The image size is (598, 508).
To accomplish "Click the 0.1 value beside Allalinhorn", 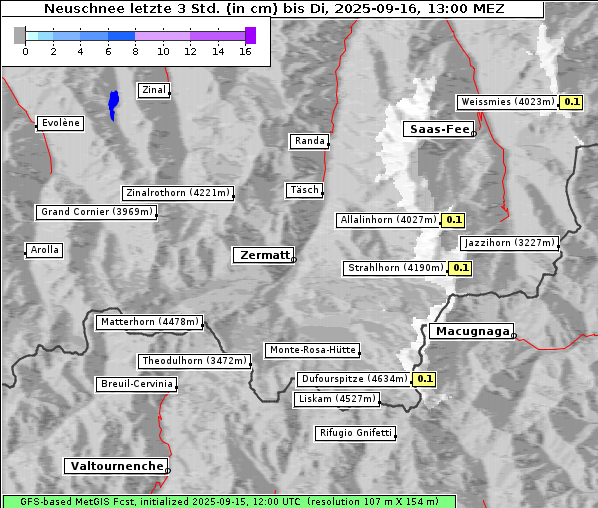I will (453, 220).
